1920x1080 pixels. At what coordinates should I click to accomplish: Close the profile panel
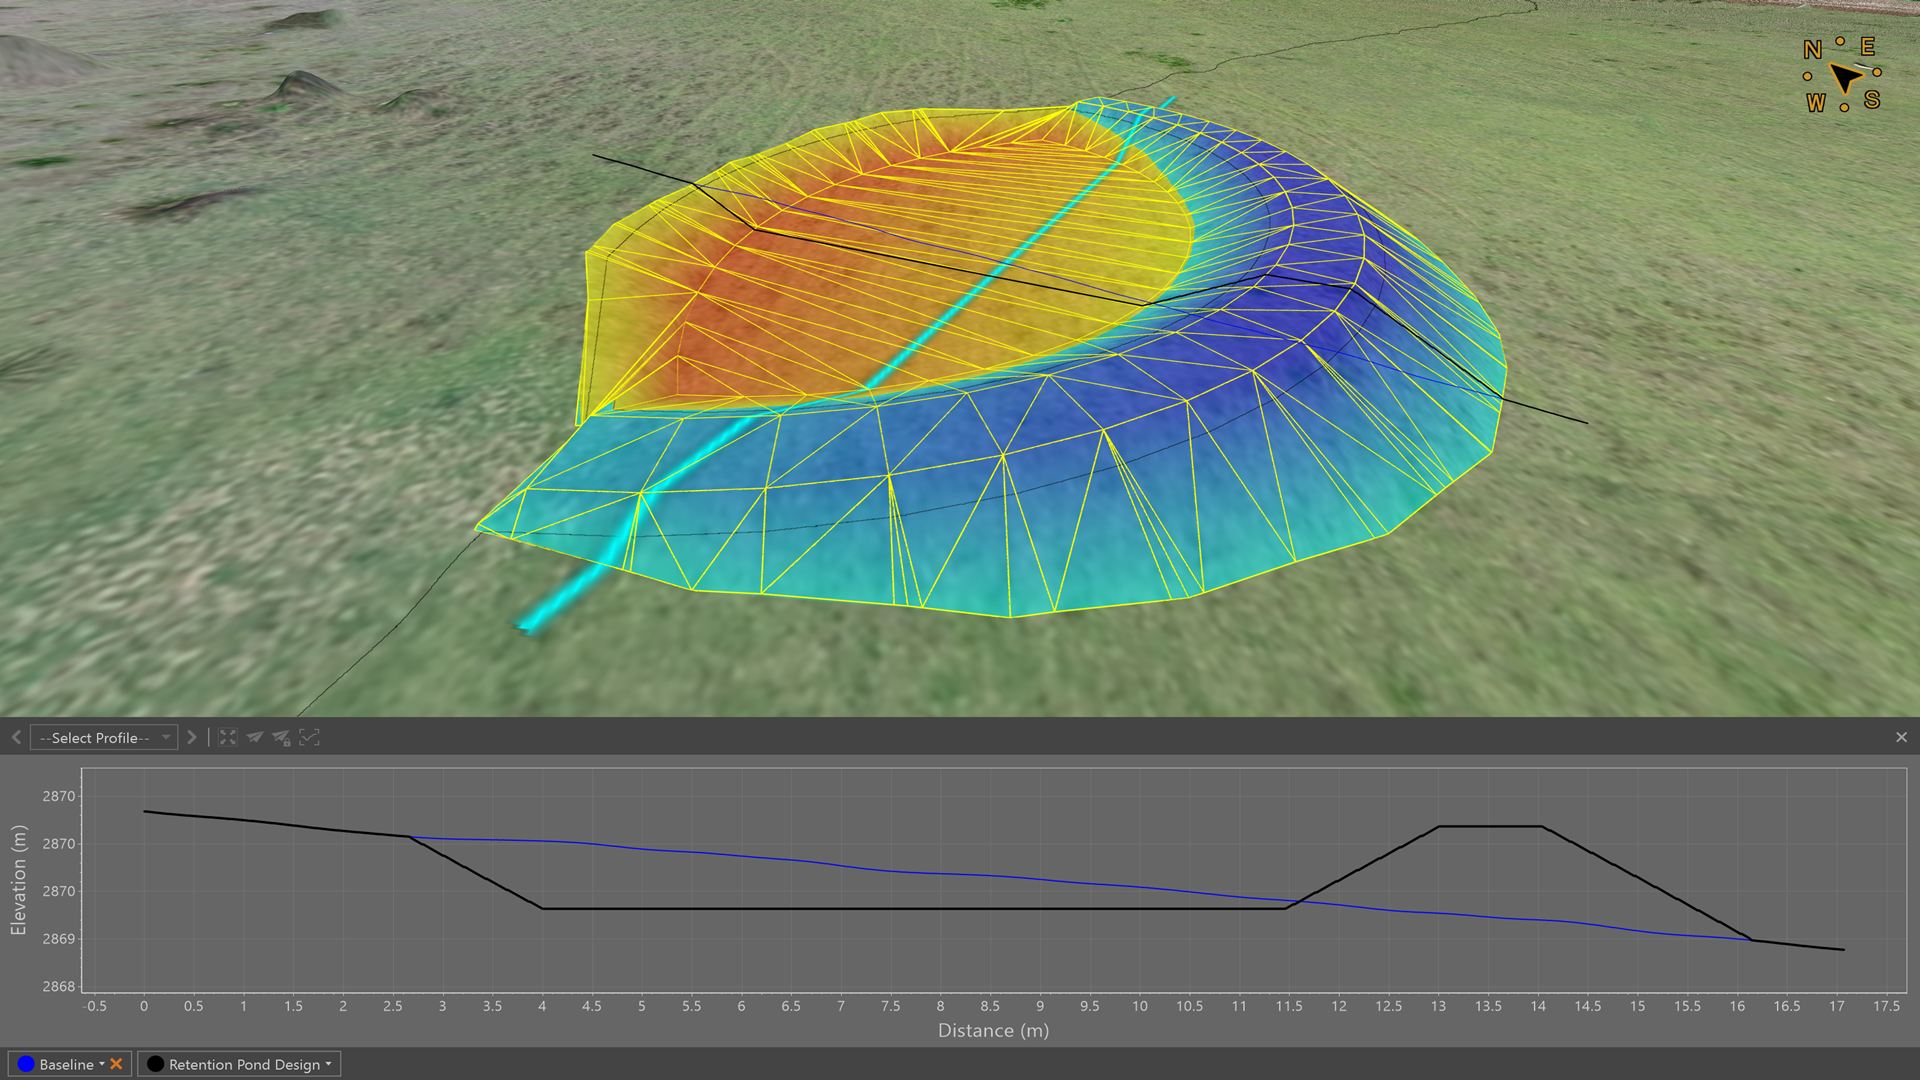pyautogui.click(x=1901, y=737)
